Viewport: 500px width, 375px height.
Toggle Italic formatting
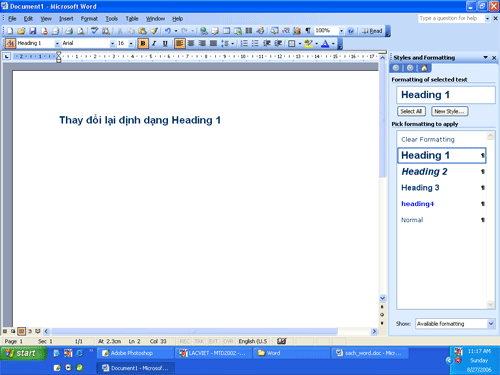pos(154,43)
